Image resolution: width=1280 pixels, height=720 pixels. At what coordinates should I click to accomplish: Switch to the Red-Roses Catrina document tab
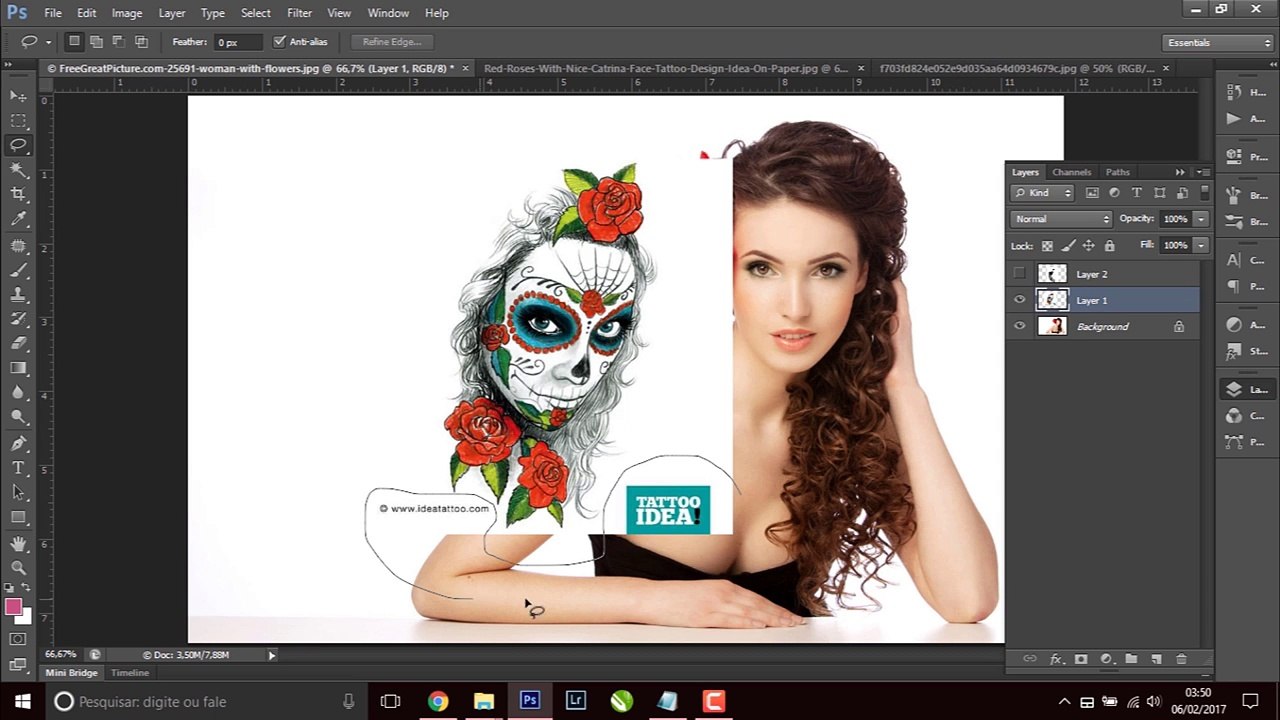pyautogui.click(x=665, y=69)
